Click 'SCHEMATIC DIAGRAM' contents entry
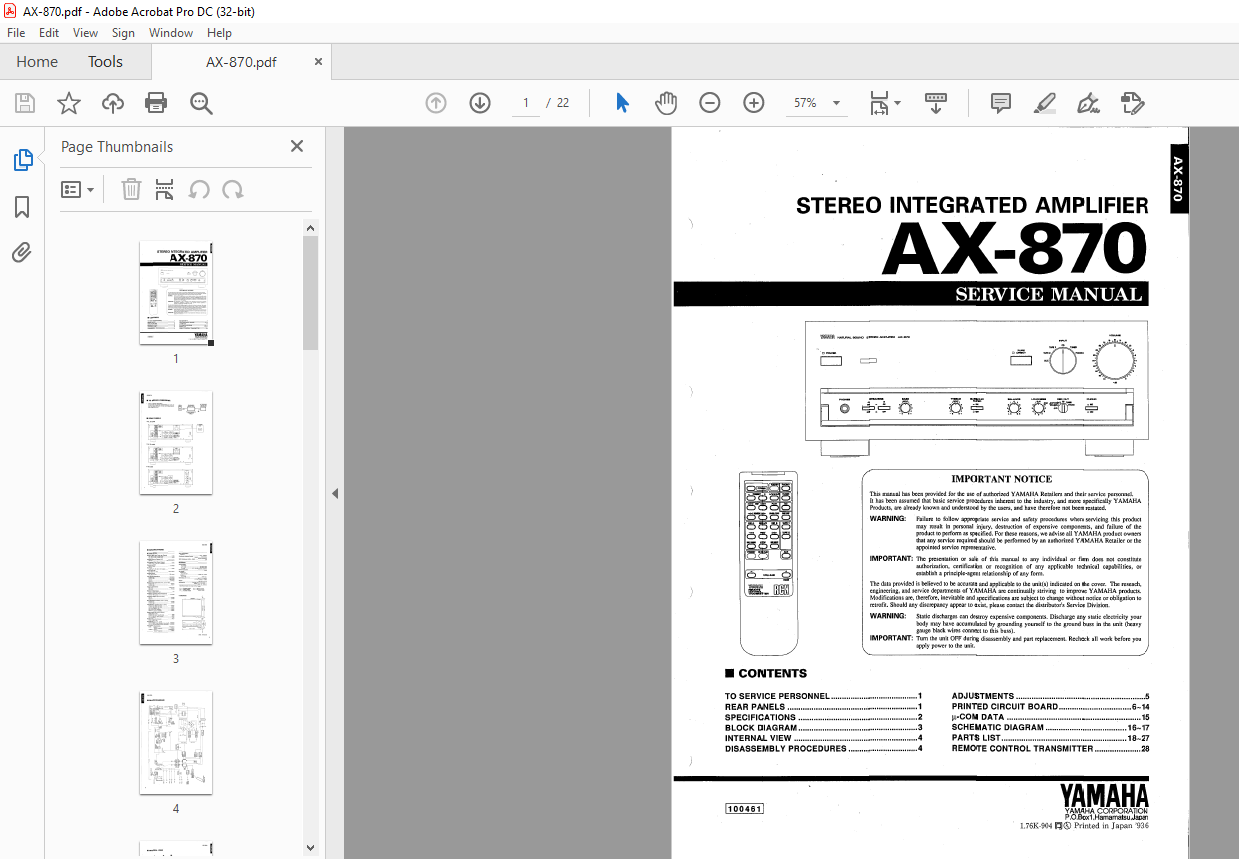Viewport: 1239px width, 859px height. (x=1050, y=728)
